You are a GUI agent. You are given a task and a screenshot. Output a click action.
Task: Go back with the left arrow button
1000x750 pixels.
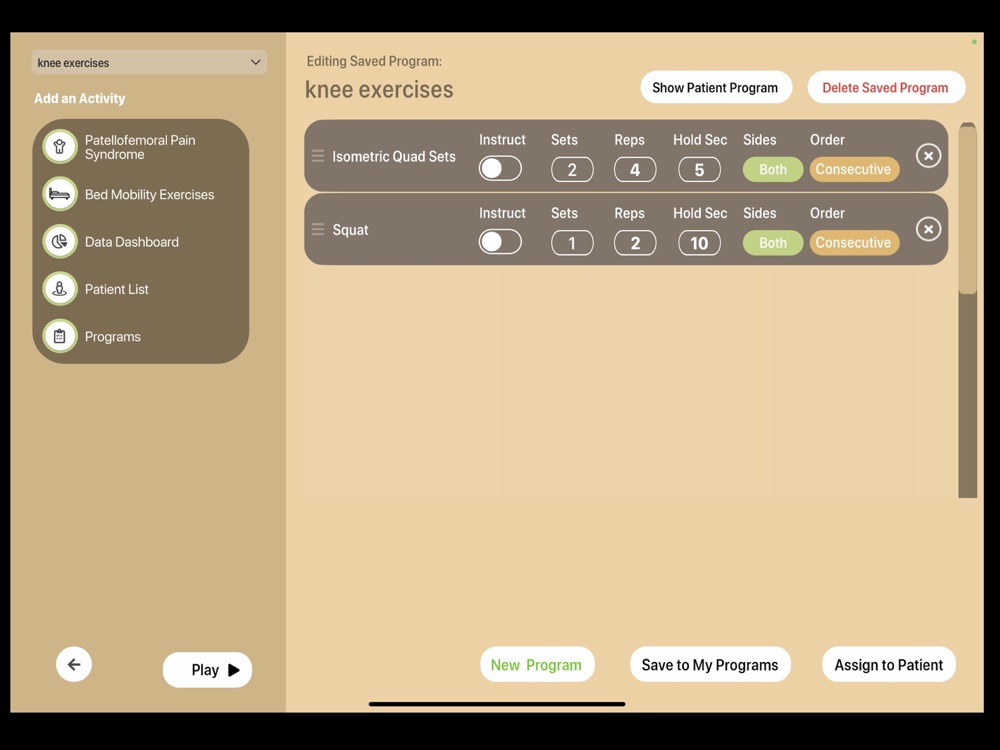(74, 665)
